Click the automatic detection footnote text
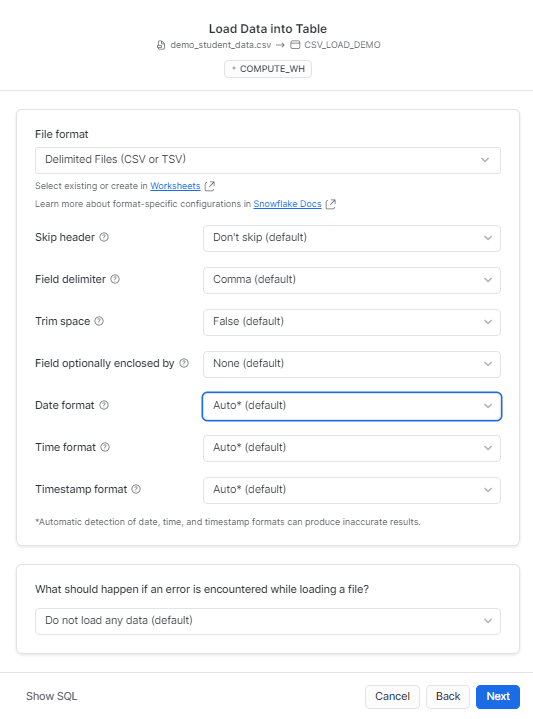The width and height of the screenshot is (533, 719). (x=228, y=522)
